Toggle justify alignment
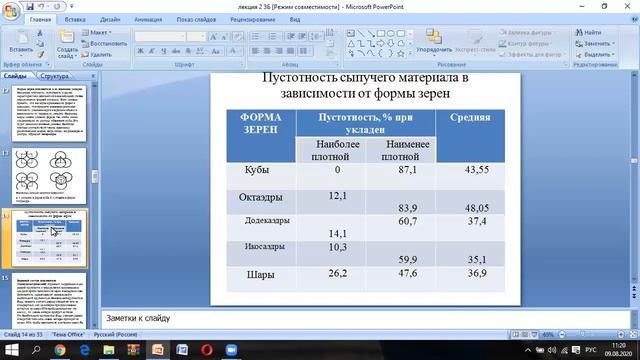 click(291, 51)
